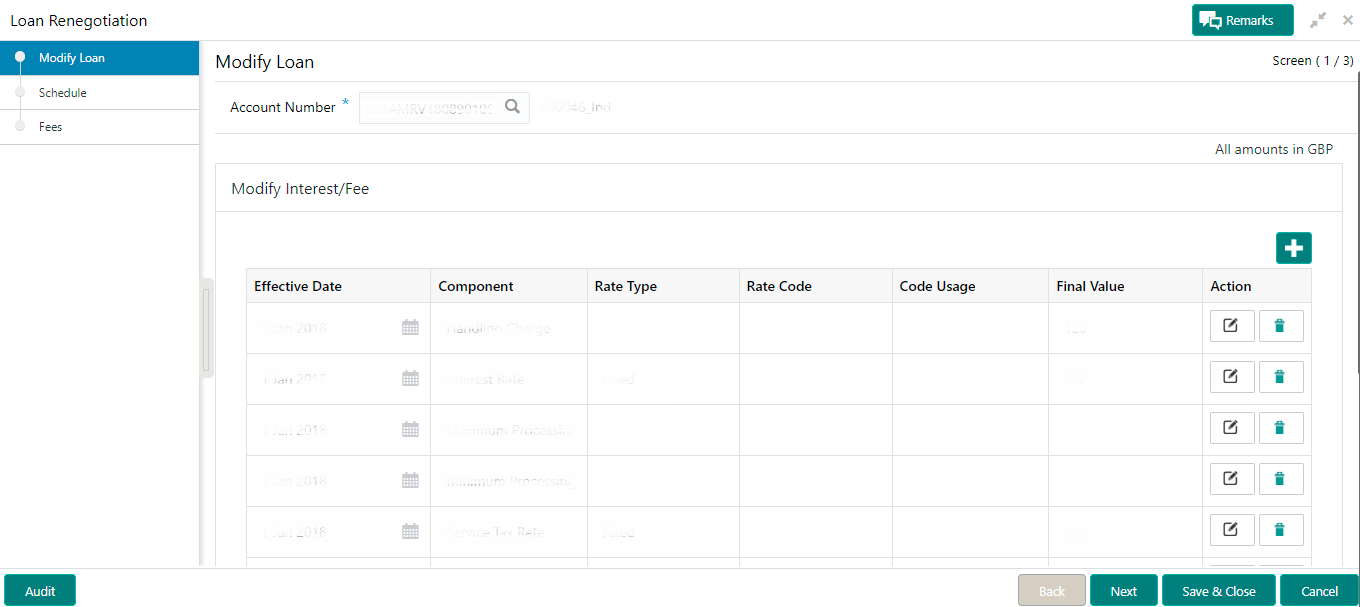Click the search icon beside Account Number
The height and width of the screenshot is (607, 1360).
pyautogui.click(x=512, y=107)
